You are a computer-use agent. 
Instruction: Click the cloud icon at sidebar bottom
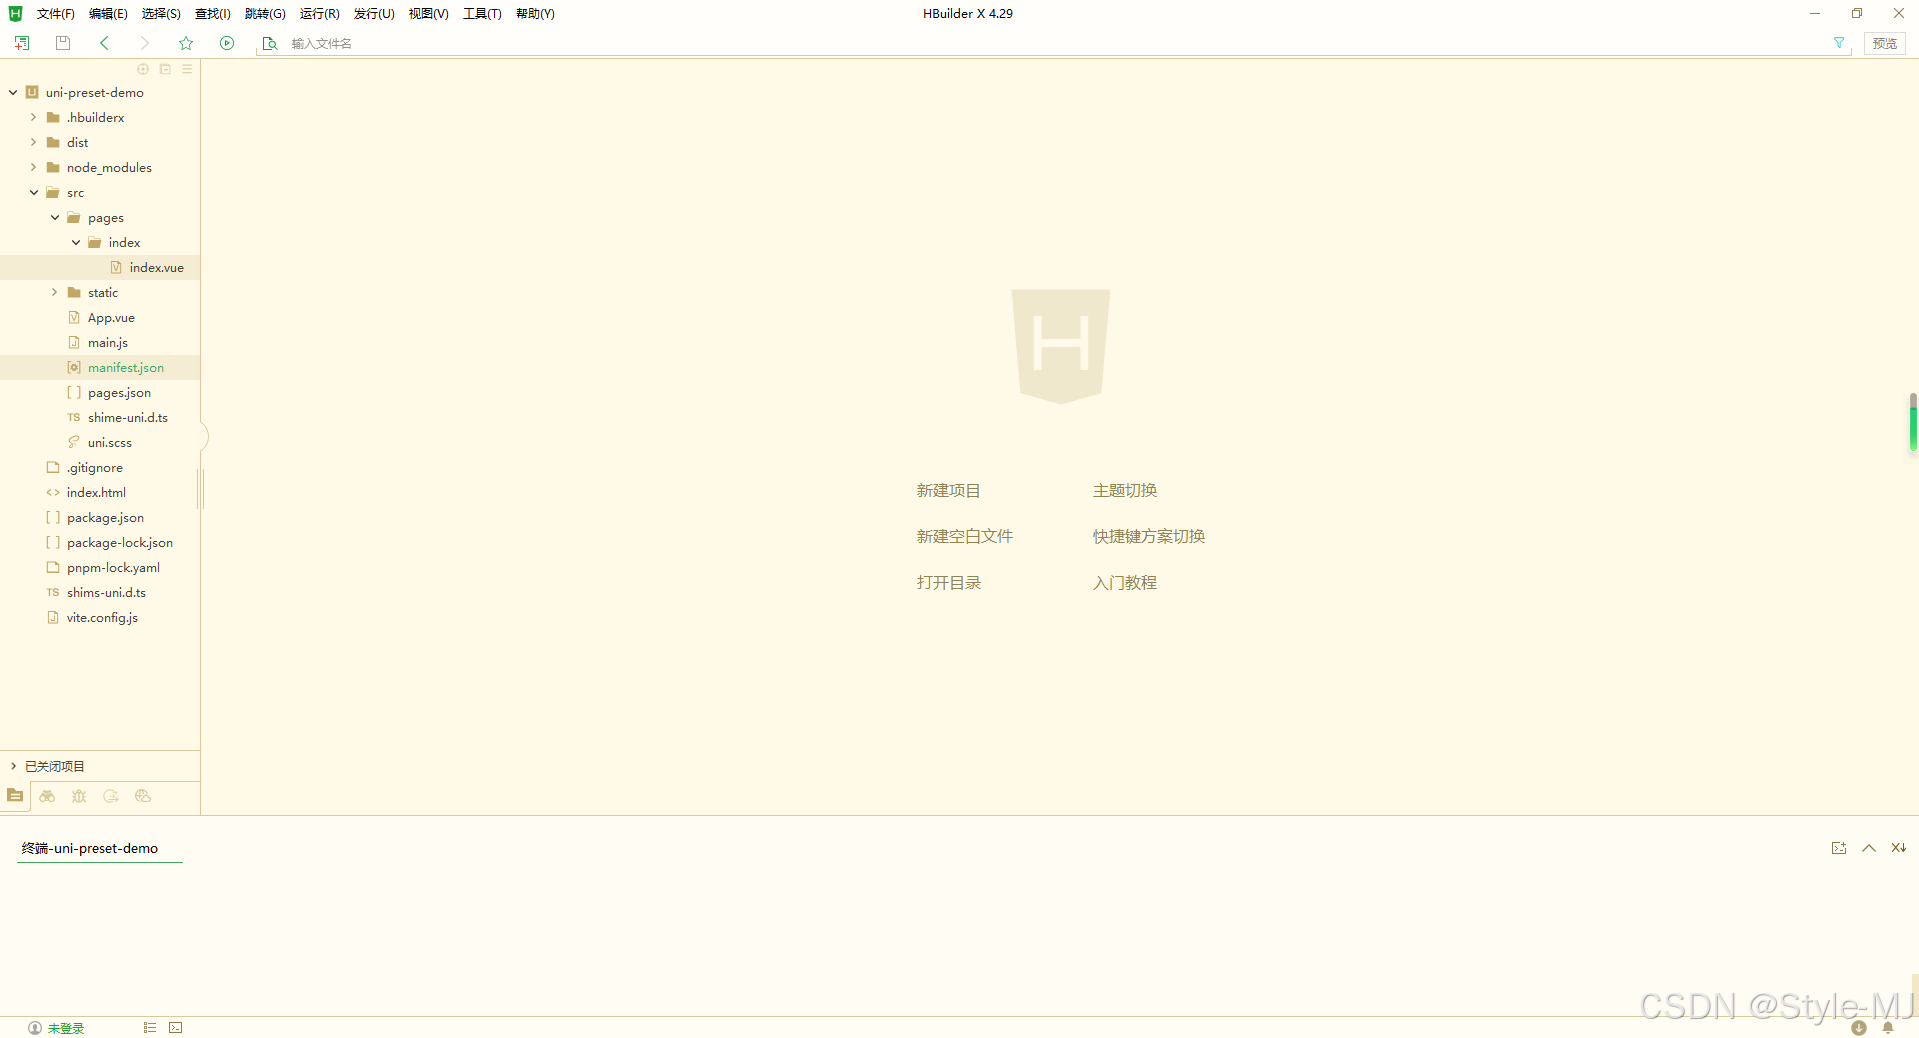143,796
